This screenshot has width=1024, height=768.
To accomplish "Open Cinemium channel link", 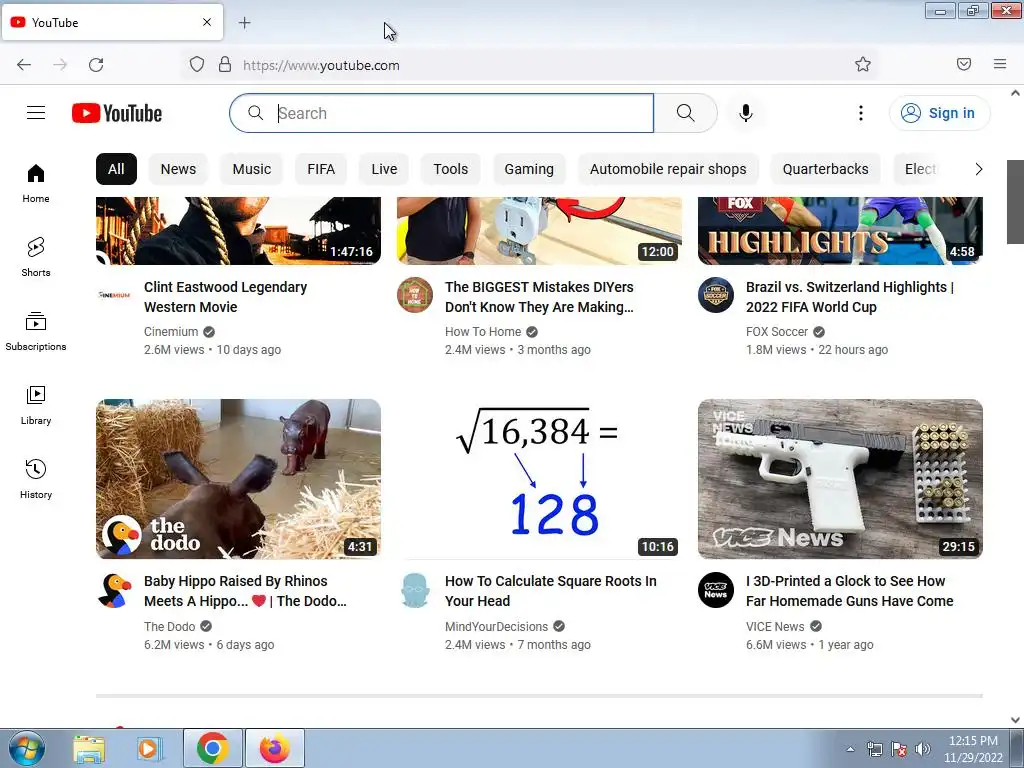I will coord(171,332).
